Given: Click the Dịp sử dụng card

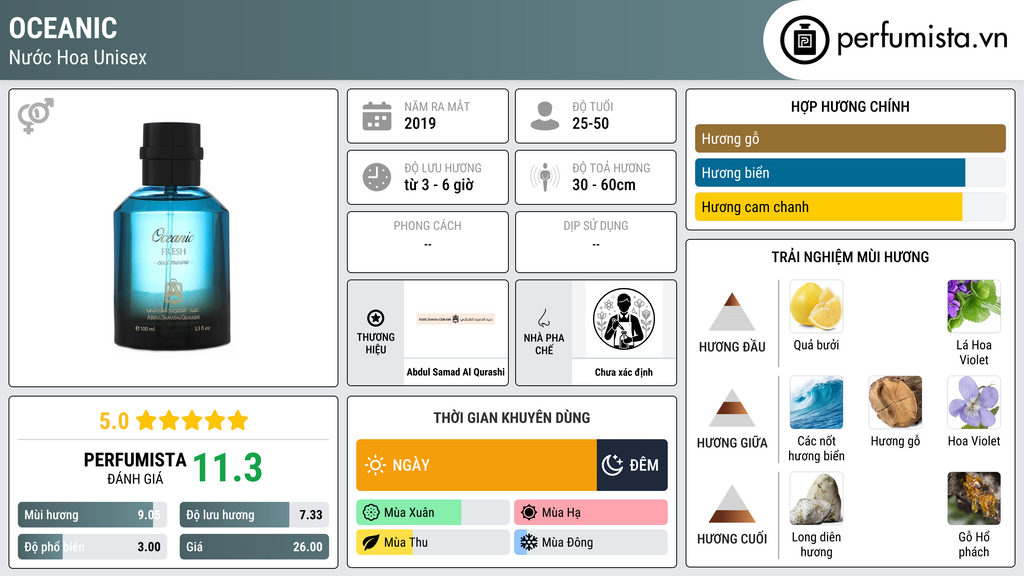Looking at the screenshot, I should pos(596,242).
